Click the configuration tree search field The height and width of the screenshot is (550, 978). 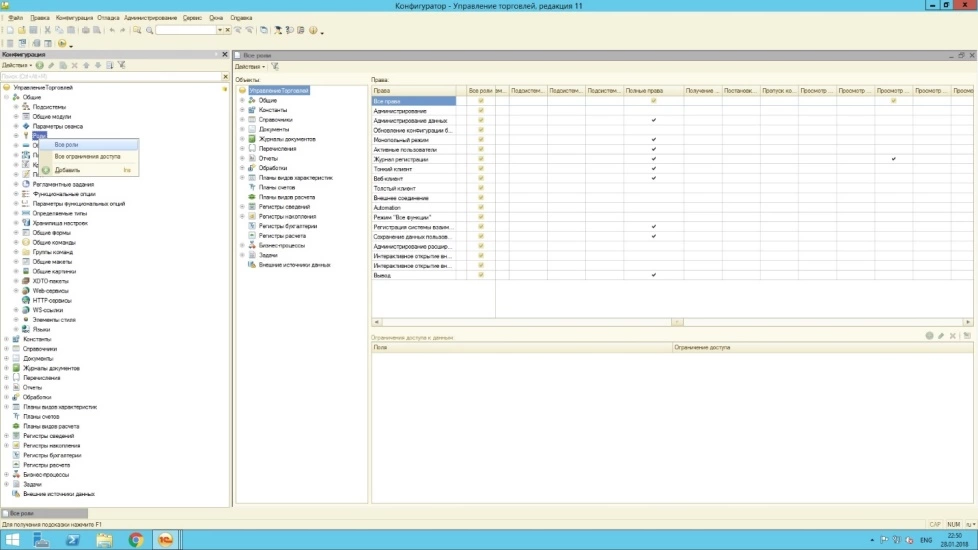[x=110, y=76]
